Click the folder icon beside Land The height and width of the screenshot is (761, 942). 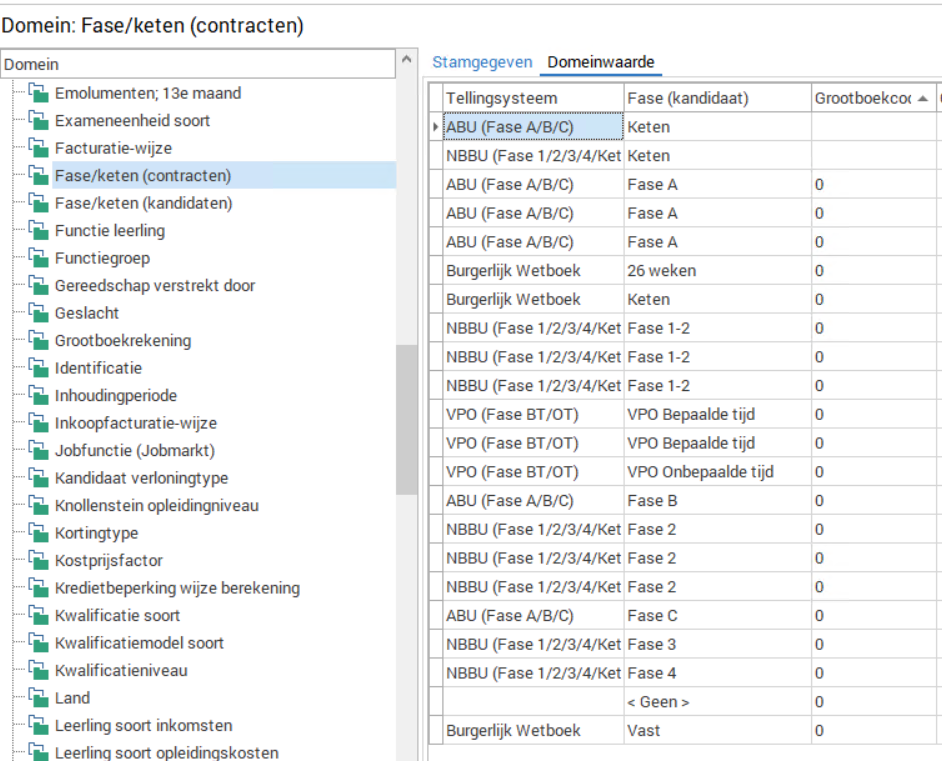click(x=39, y=699)
